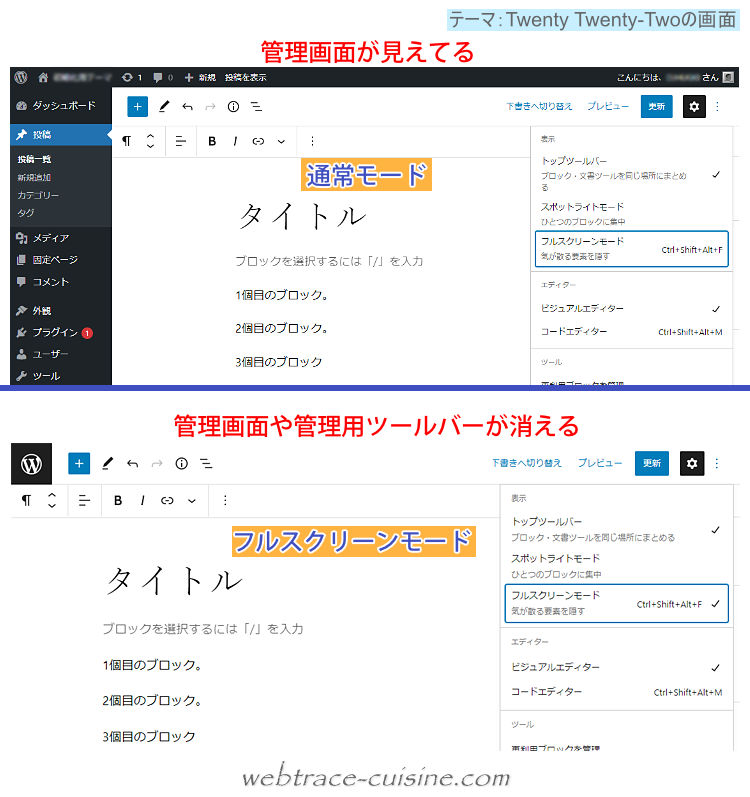750x797 pixels.
Task: Select コードエディター in the upper options menu
Action: [632, 331]
